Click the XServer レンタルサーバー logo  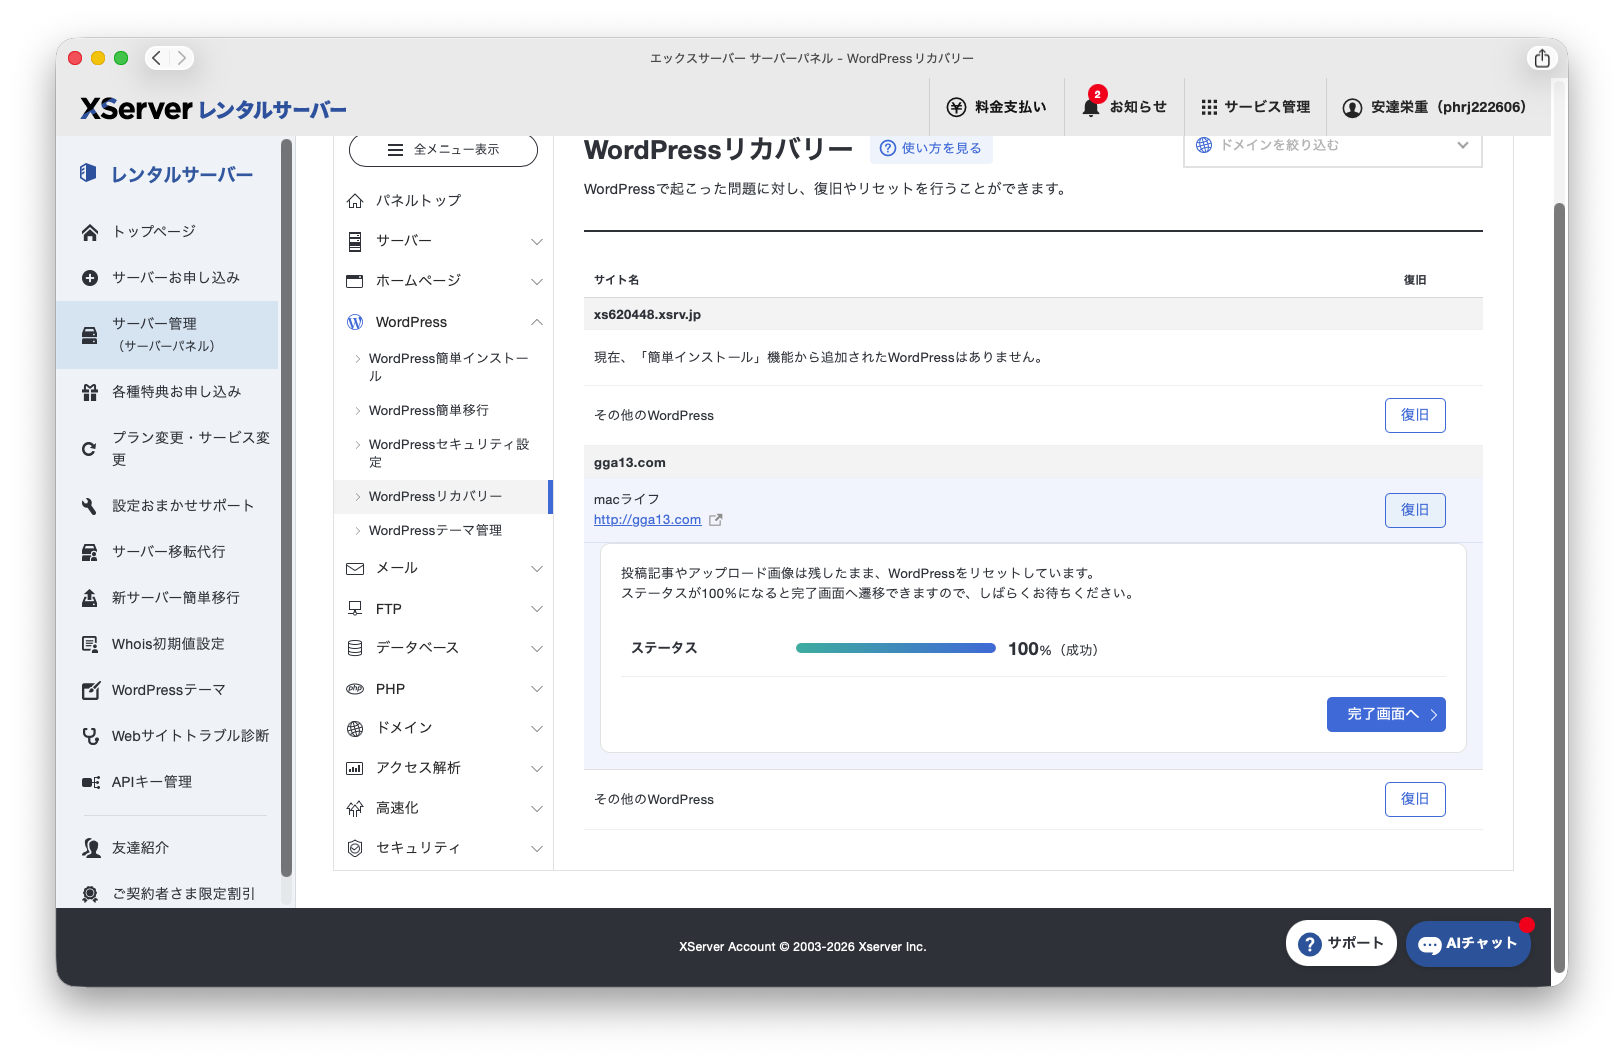click(214, 108)
